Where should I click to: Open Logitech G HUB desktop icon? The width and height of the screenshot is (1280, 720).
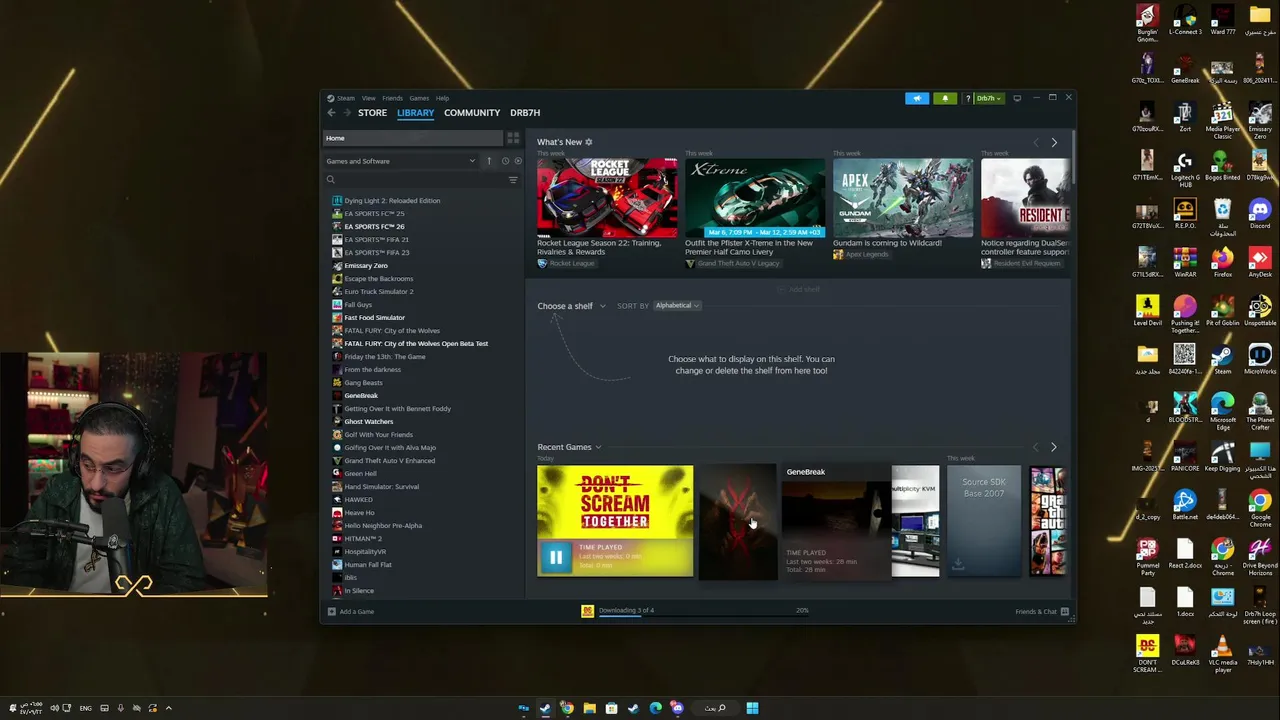click(1185, 167)
